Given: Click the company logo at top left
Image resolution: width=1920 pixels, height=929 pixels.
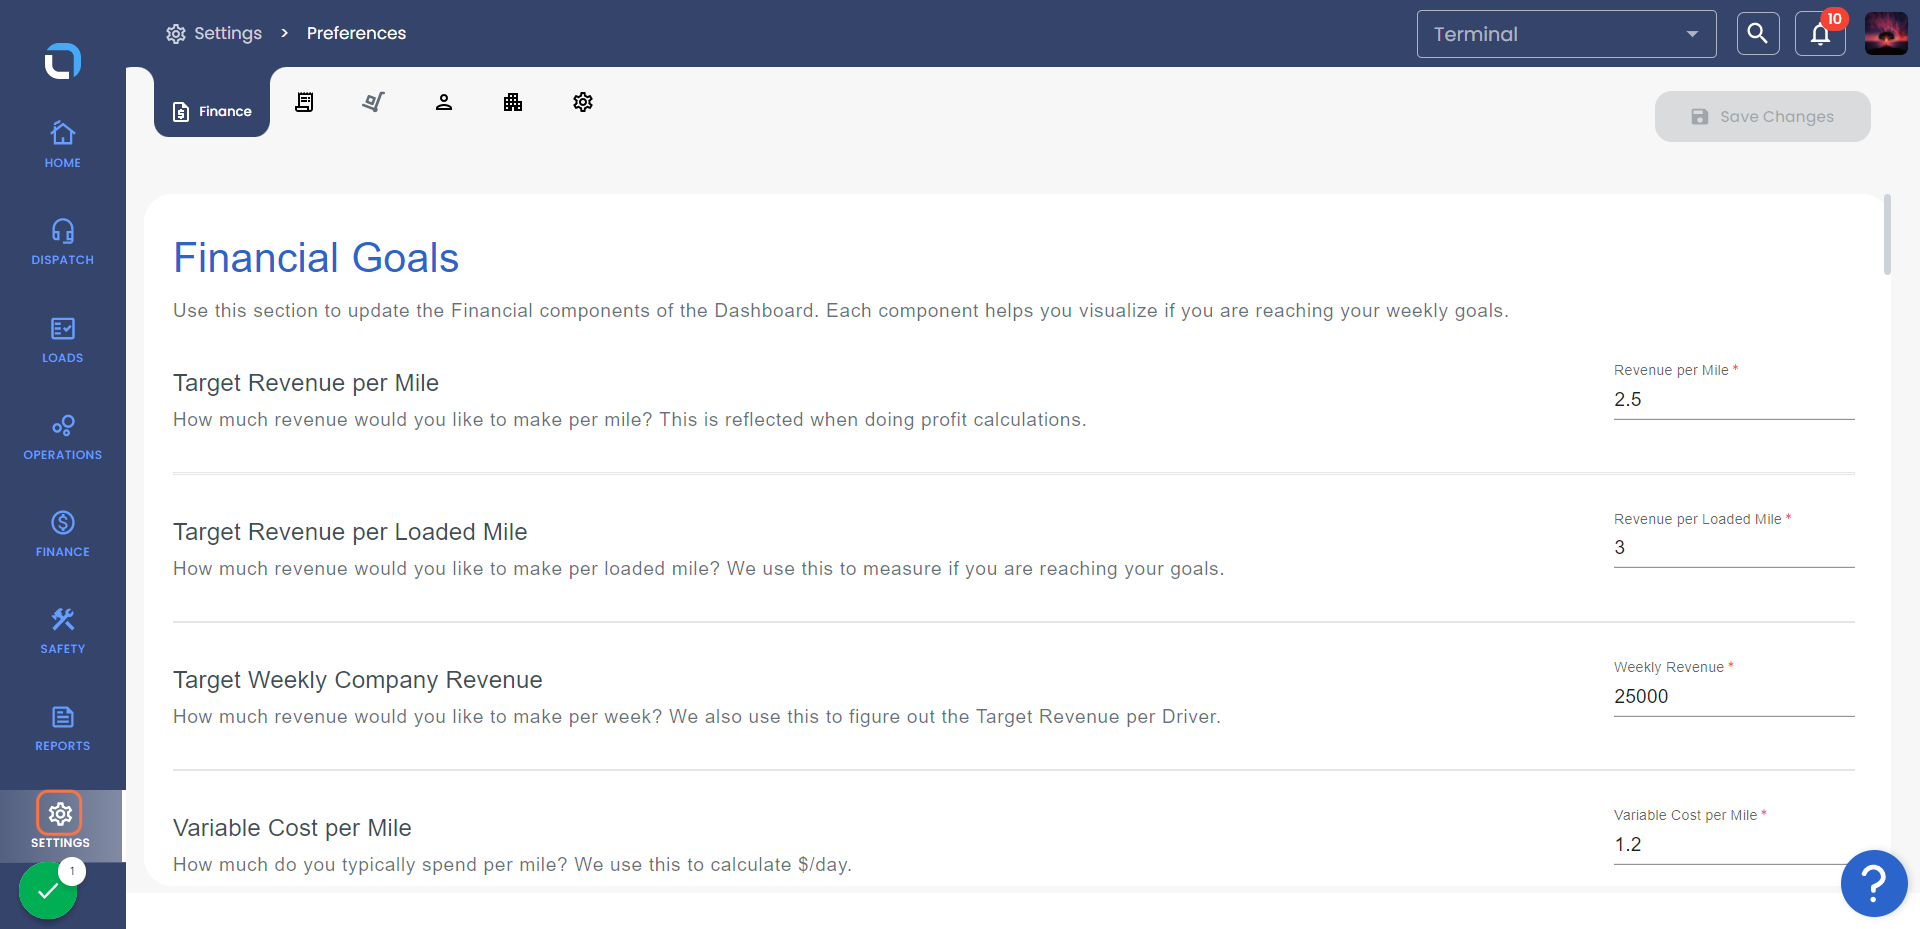Looking at the screenshot, I should (62, 61).
